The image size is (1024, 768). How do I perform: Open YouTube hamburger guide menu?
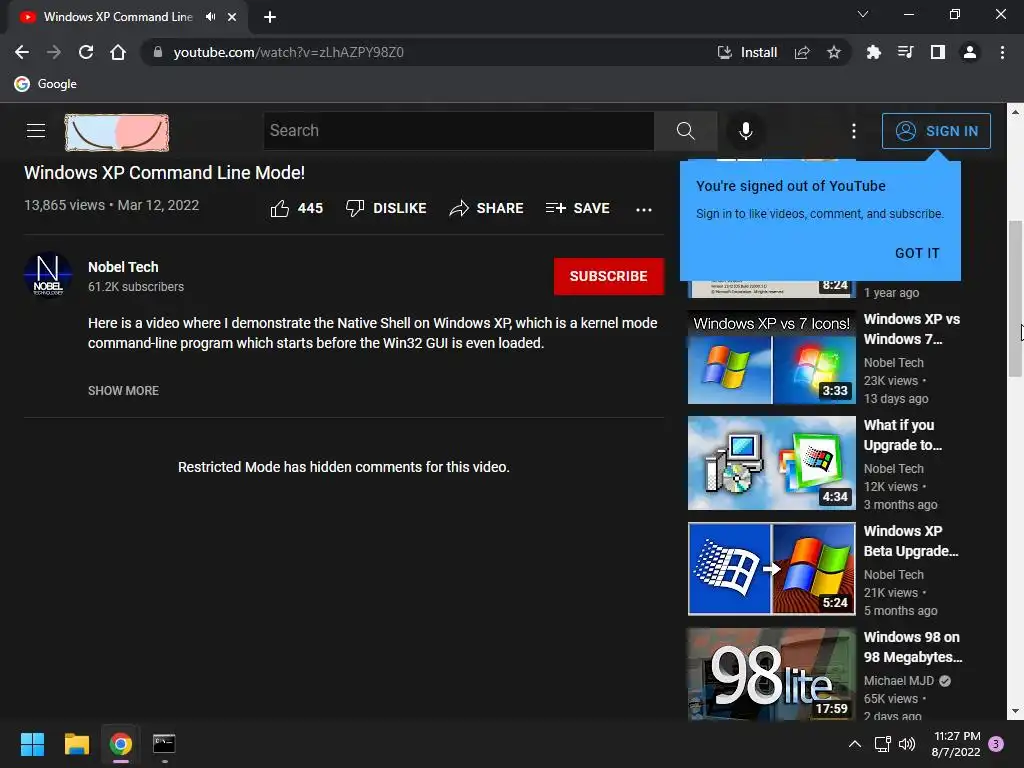click(36, 131)
